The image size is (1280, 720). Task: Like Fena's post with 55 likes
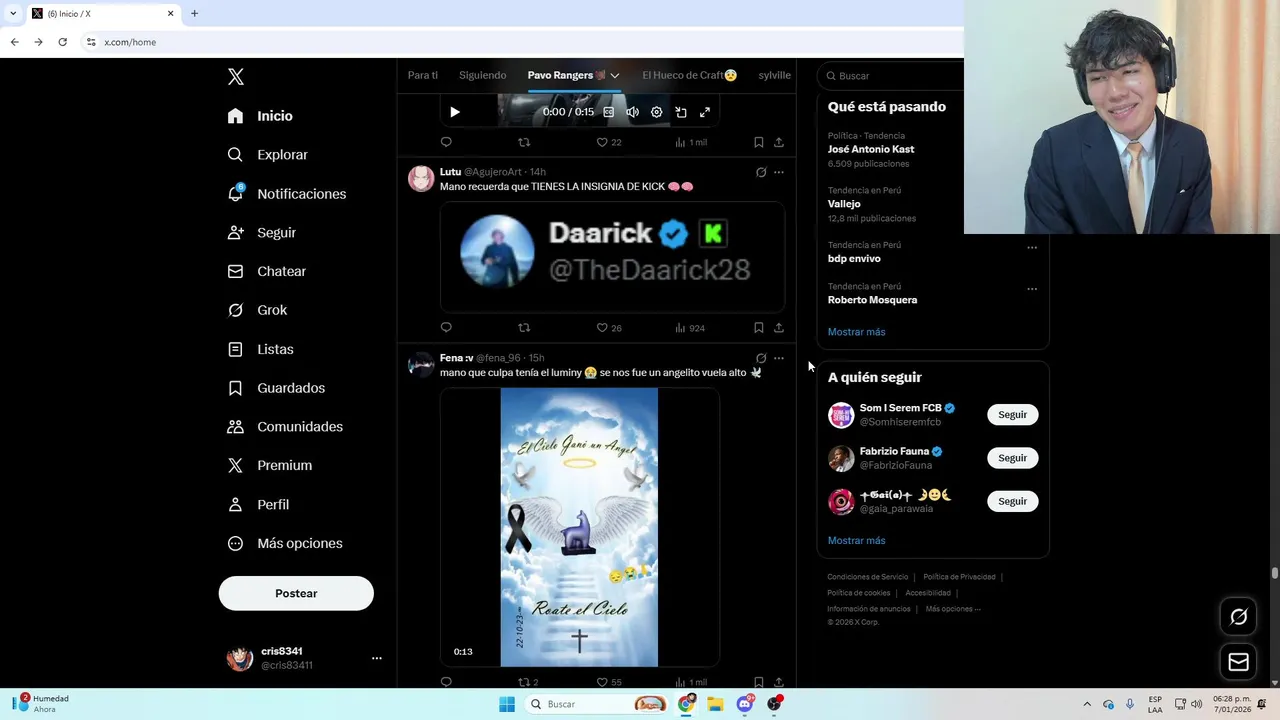coord(609,682)
